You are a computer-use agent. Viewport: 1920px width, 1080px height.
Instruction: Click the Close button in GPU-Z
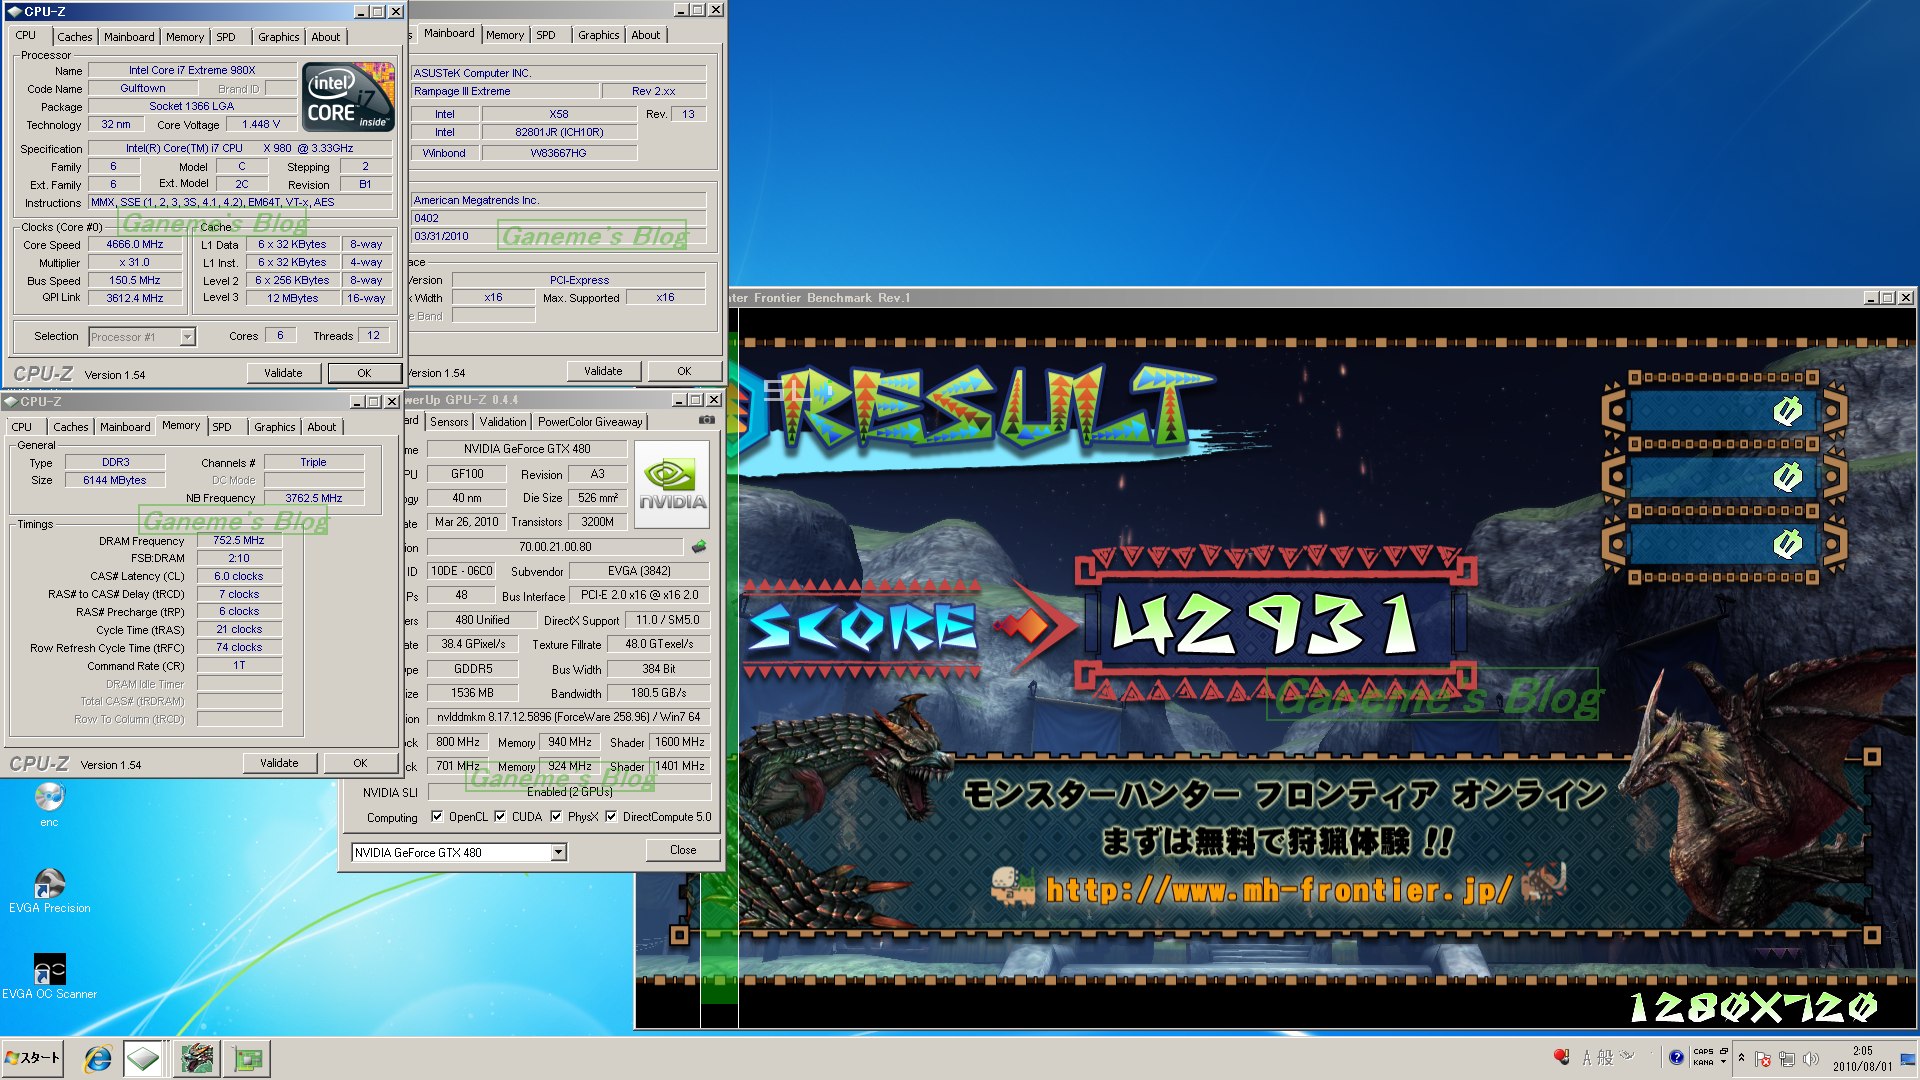683,850
